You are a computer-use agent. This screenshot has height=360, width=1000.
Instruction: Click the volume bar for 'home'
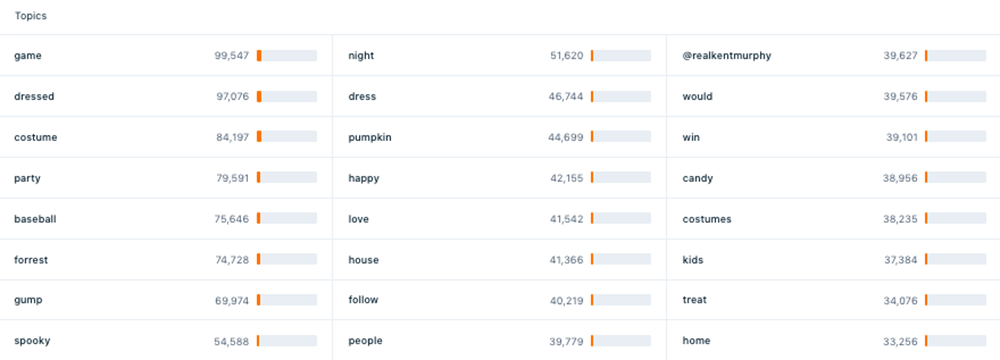(x=955, y=341)
